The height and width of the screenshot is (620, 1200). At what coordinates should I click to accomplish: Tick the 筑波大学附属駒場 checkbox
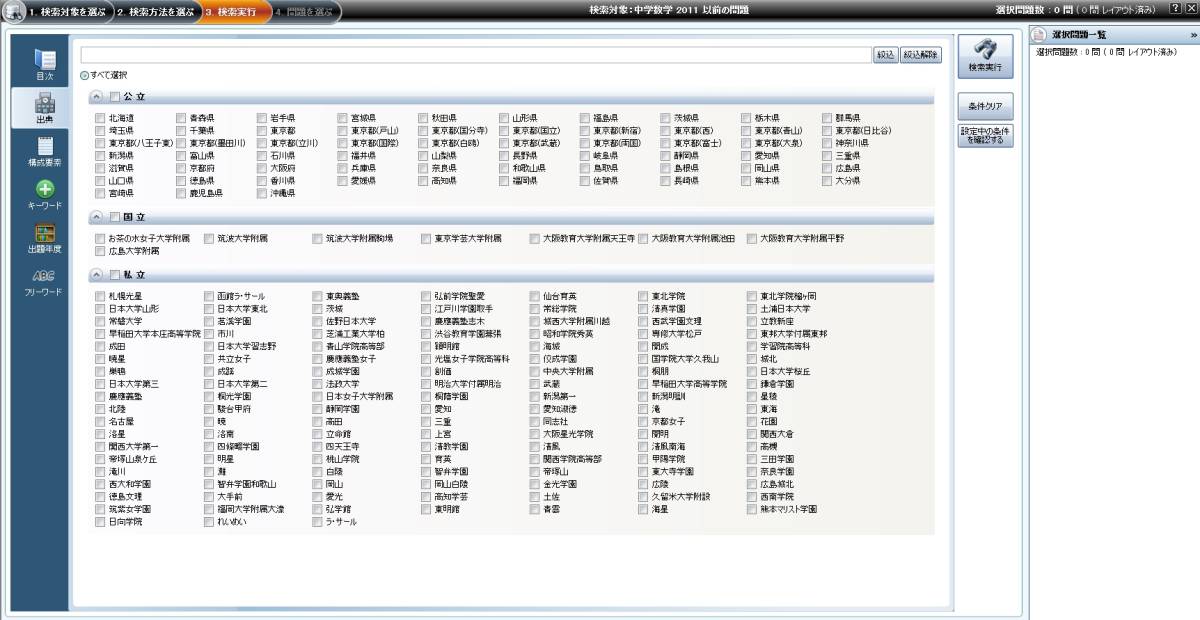click(318, 239)
